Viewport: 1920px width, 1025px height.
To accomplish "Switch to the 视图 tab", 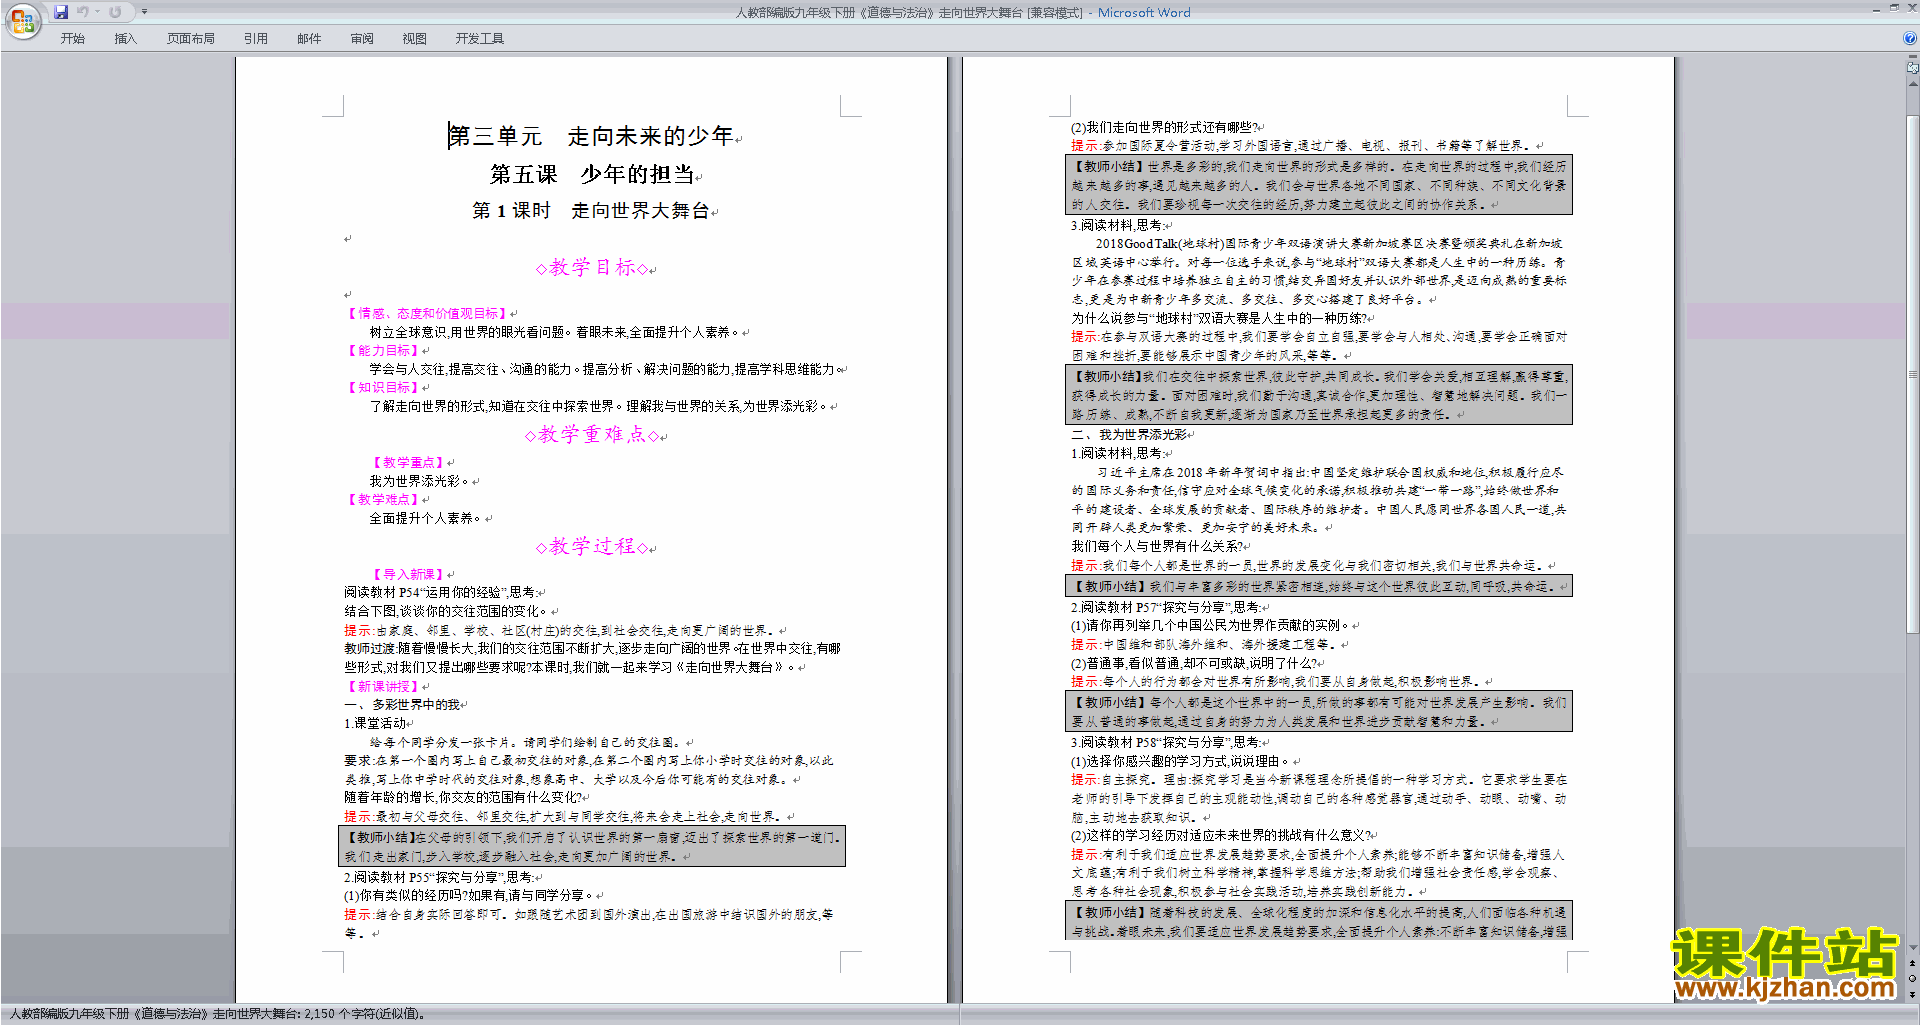I will point(414,39).
